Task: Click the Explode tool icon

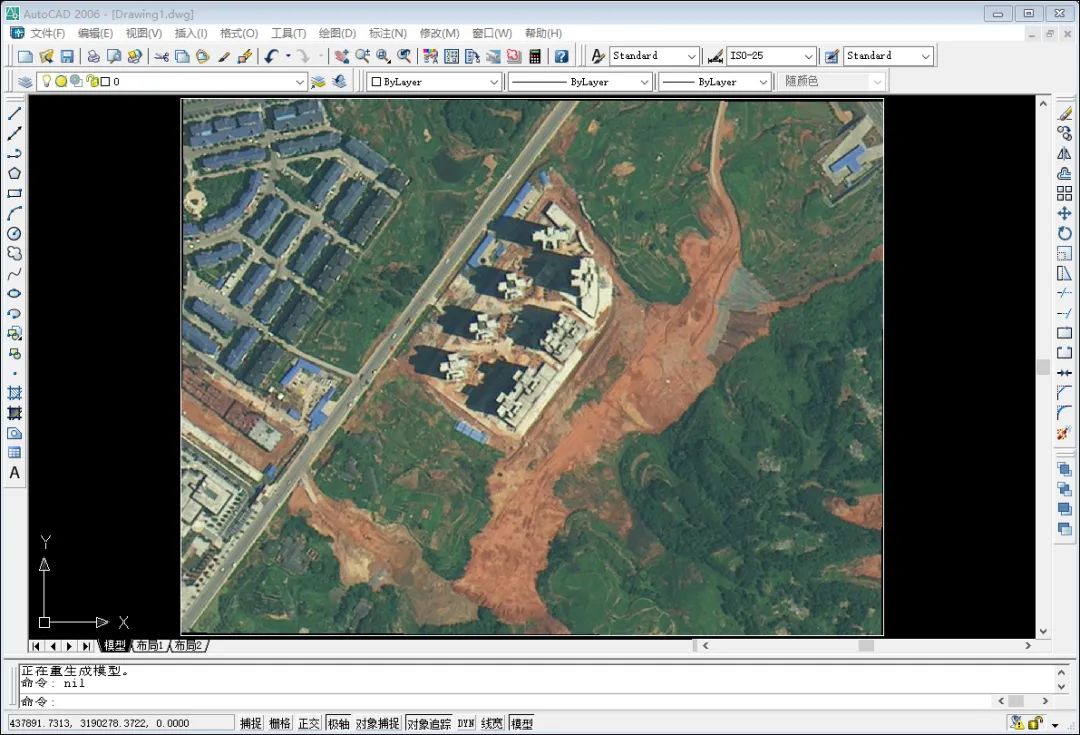Action: click(1064, 433)
